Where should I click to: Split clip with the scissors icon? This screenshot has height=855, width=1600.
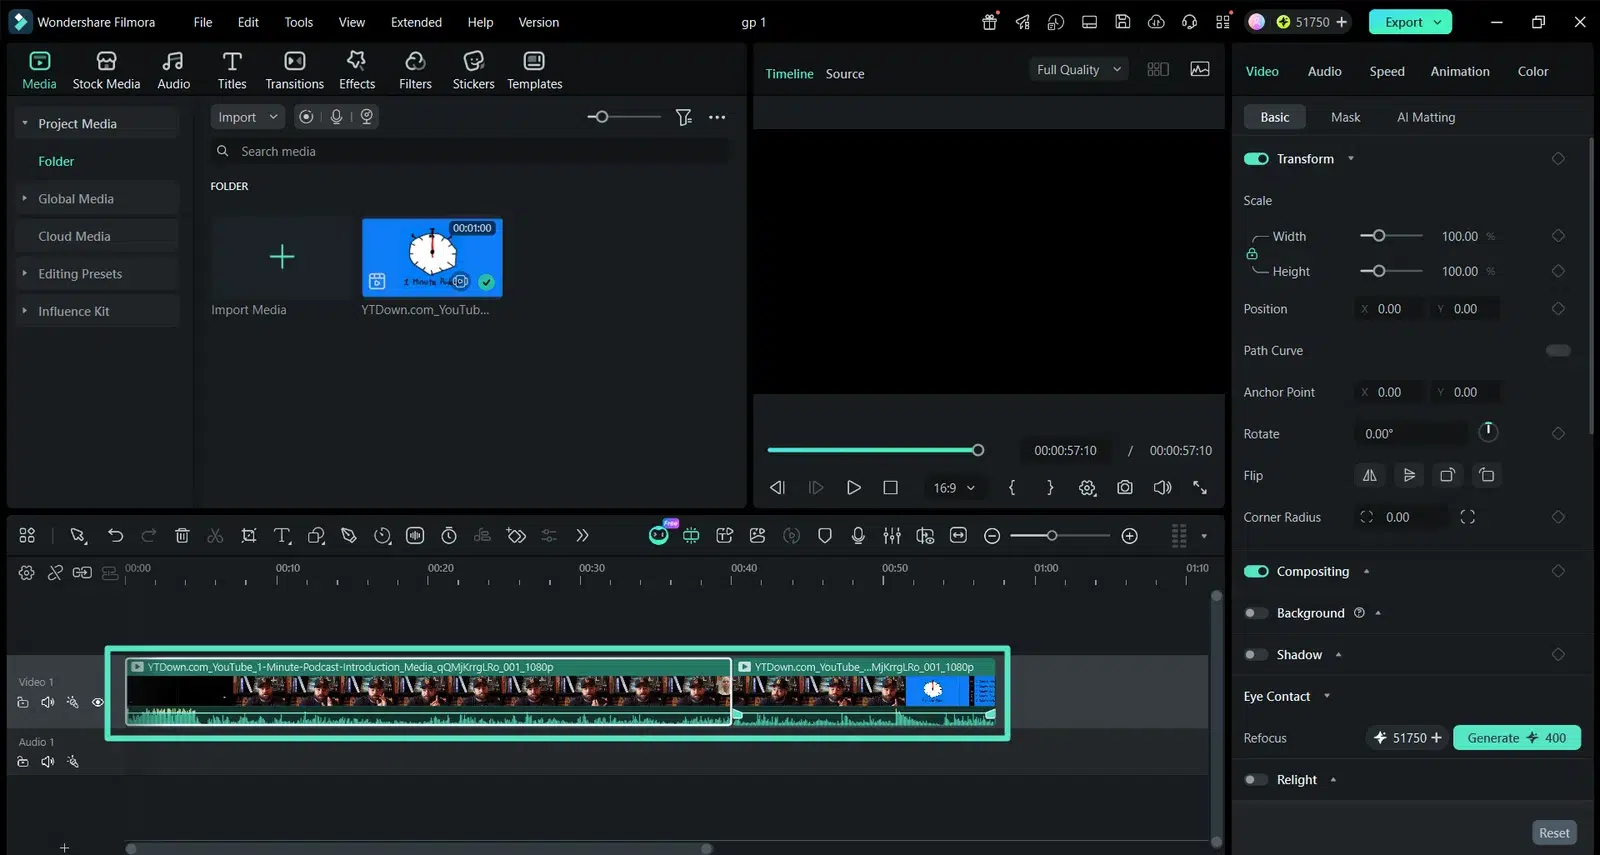(x=215, y=536)
